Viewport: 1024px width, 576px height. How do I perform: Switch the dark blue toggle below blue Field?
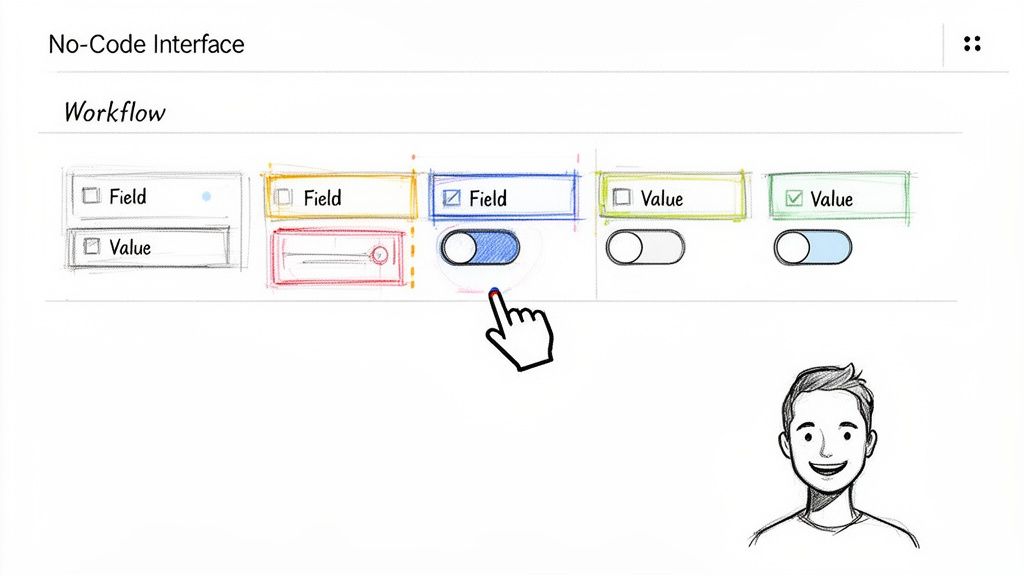480,247
